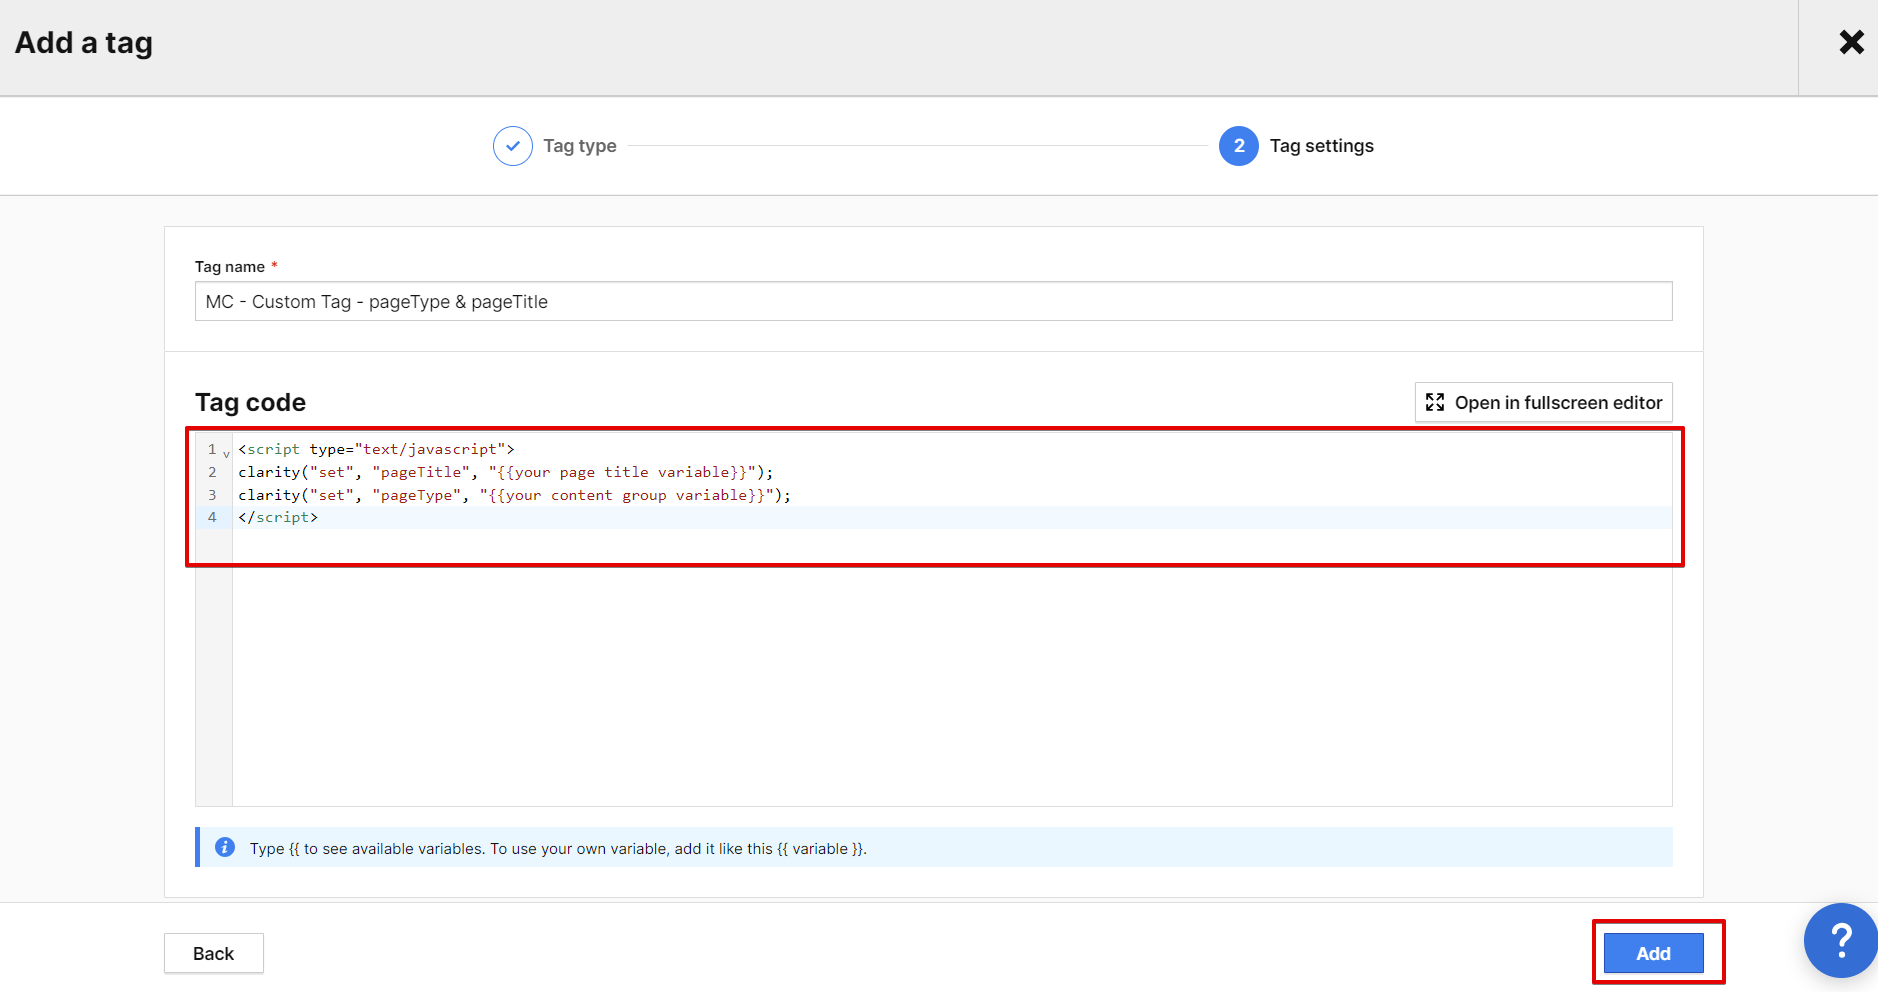Click inside the empty code editor area
The width and height of the screenshot is (1878, 992).
pyautogui.click(x=900, y=680)
